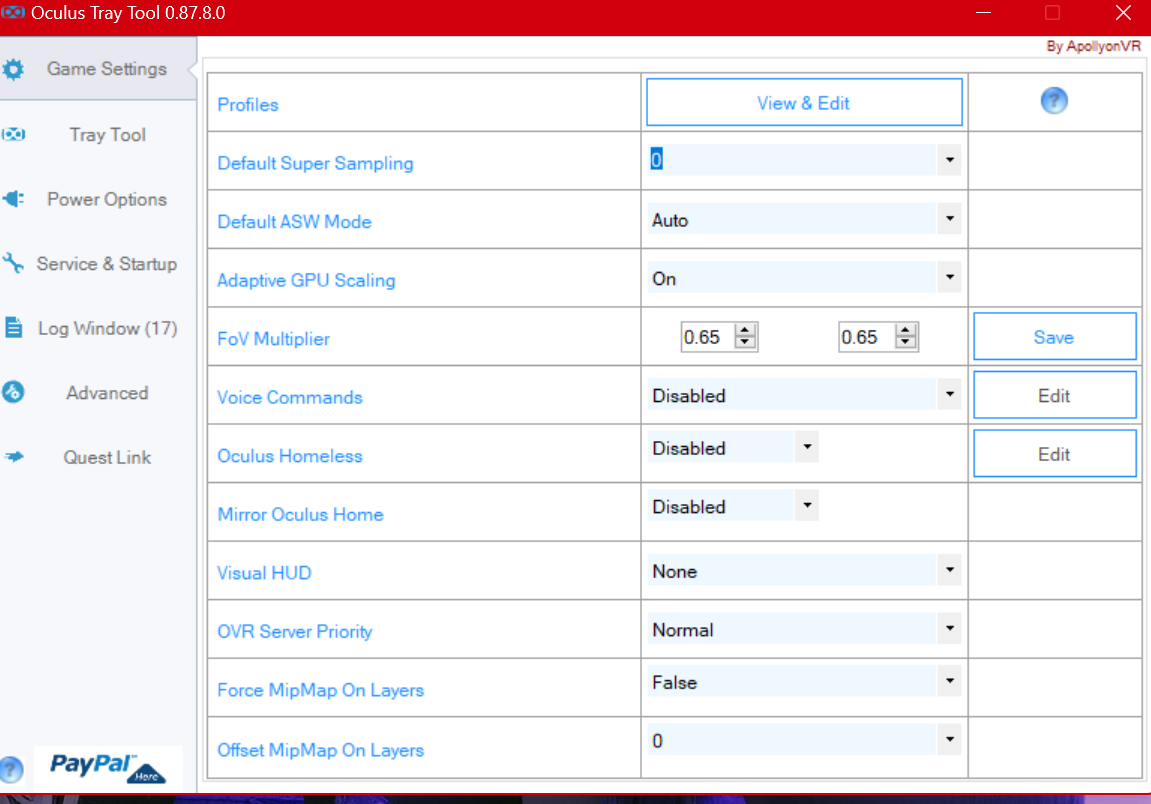This screenshot has width=1151, height=804.
Task: Click the first FoV Multiplier input field
Action: (708, 337)
